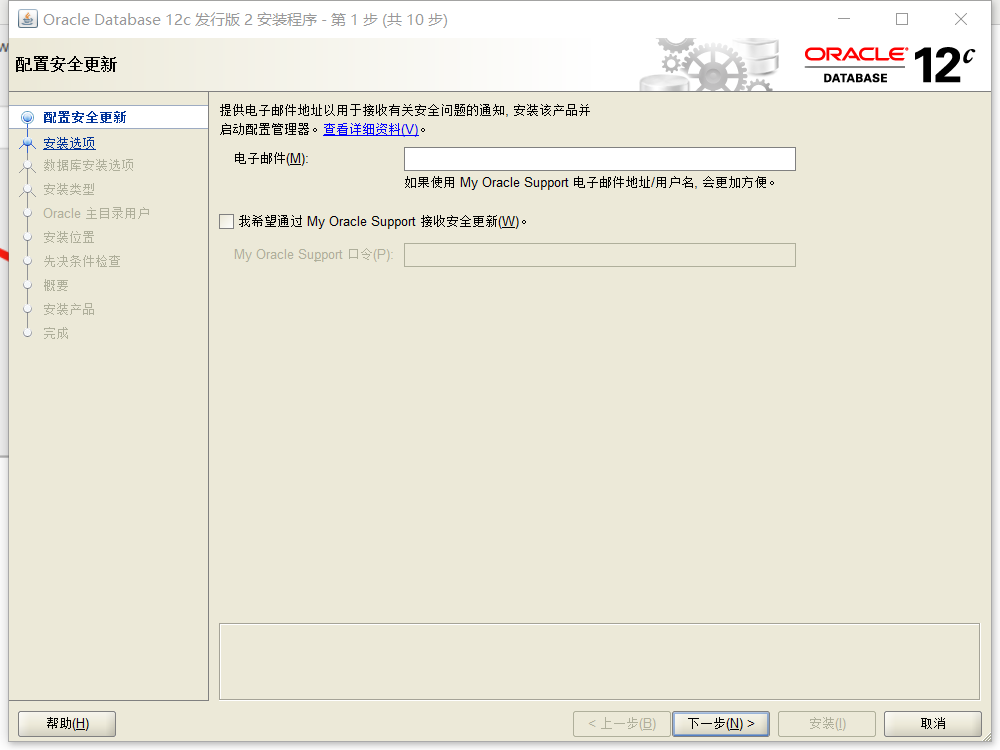The height and width of the screenshot is (750, 1000).
Task: Click the hint text below email field
Action: [589, 182]
